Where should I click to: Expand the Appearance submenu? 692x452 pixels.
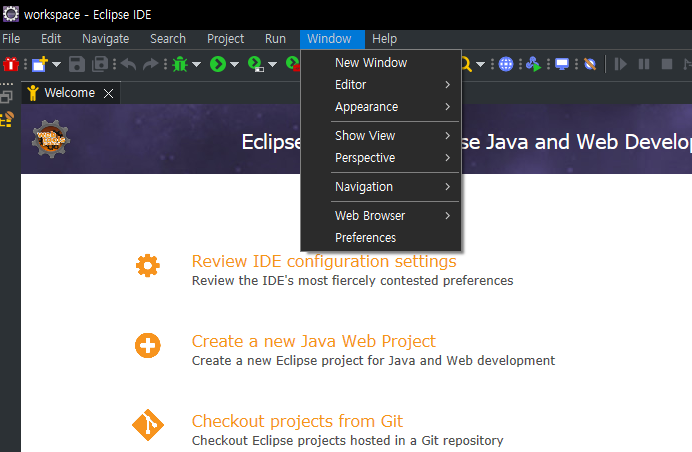(381, 107)
